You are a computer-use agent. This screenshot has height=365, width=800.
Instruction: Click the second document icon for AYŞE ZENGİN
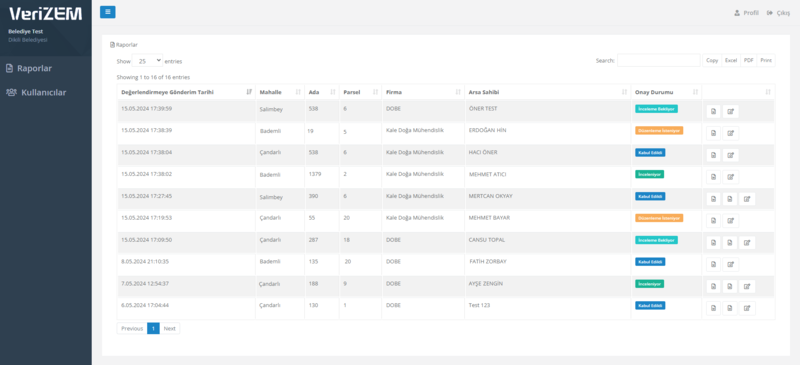pyautogui.click(x=730, y=286)
